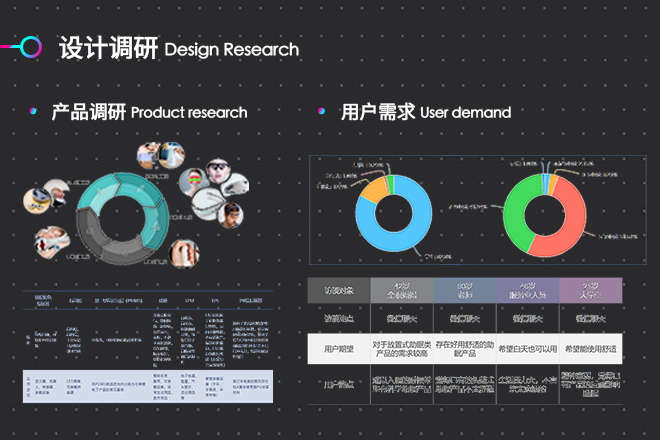Click the 访谈对象 table header cell
The image size is (660, 440).
point(339,289)
